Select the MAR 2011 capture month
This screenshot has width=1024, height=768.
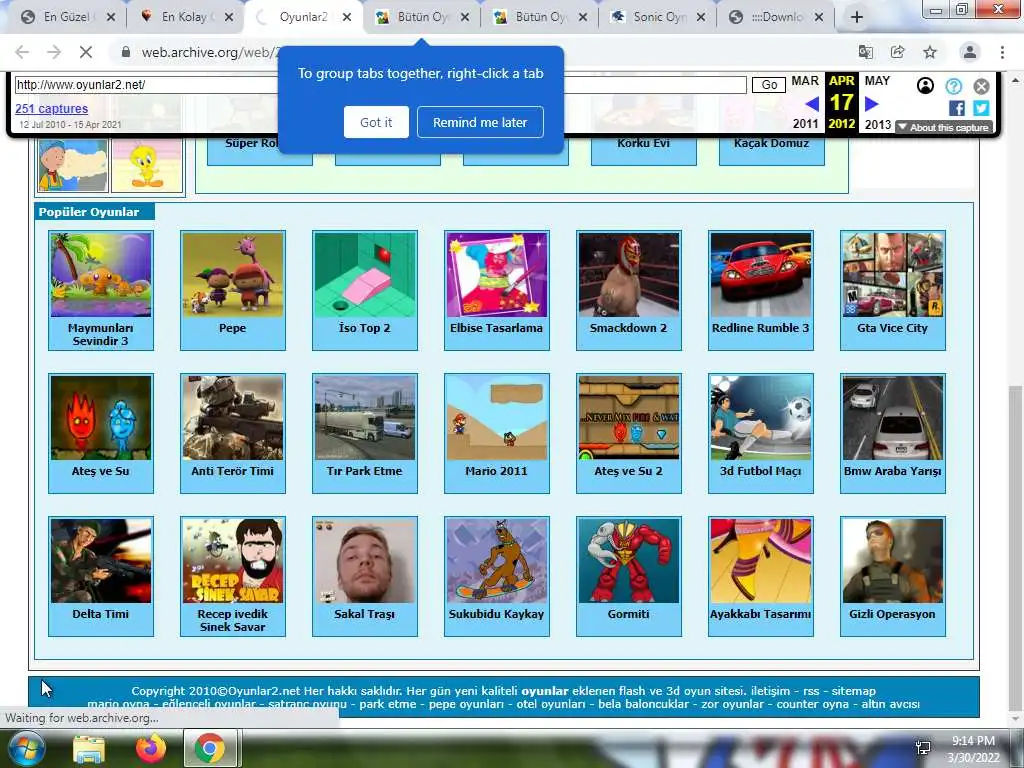805,102
